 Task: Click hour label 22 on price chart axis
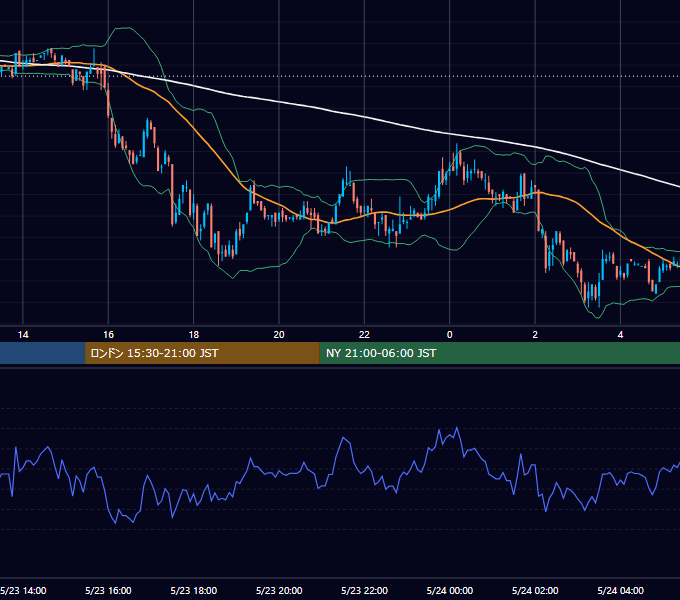(x=364, y=335)
